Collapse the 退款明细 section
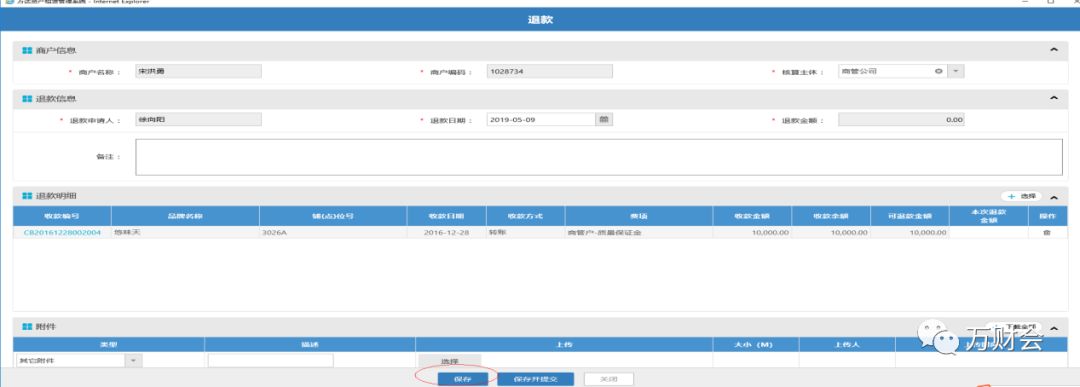The width and height of the screenshot is (1080, 387). (1054, 197)
